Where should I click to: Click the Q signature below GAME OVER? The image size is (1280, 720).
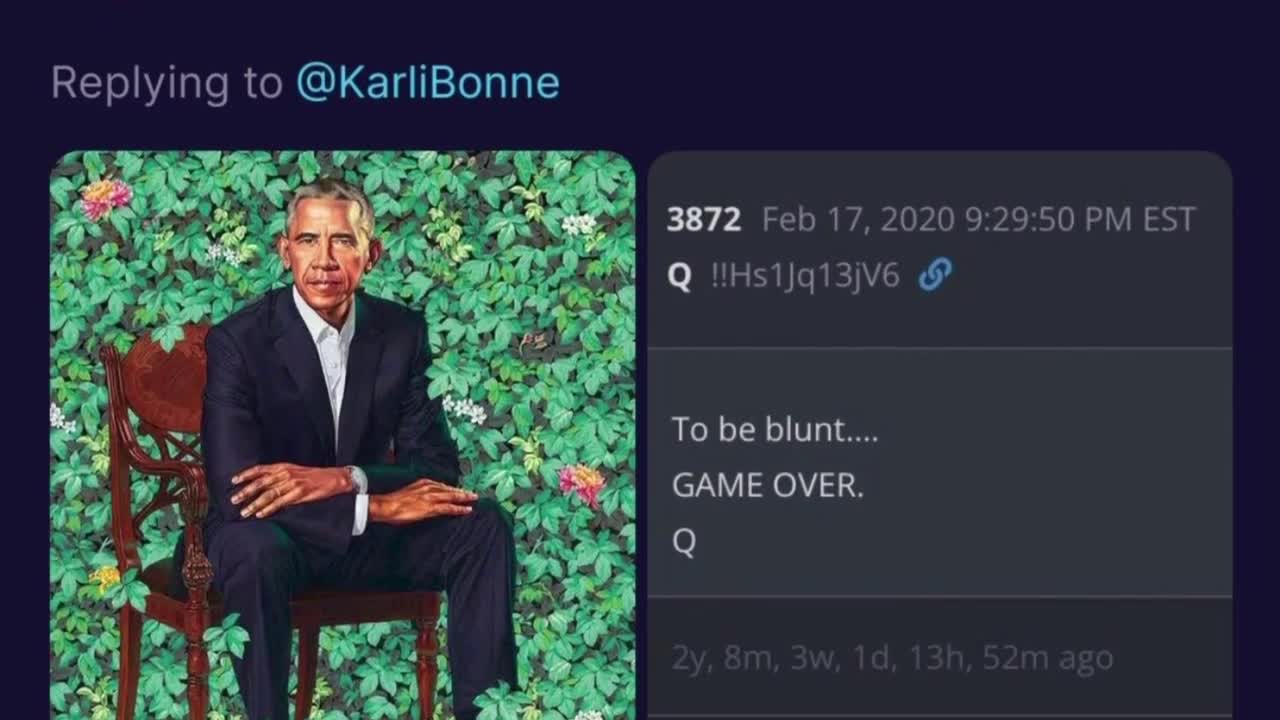tap(684, 542)
